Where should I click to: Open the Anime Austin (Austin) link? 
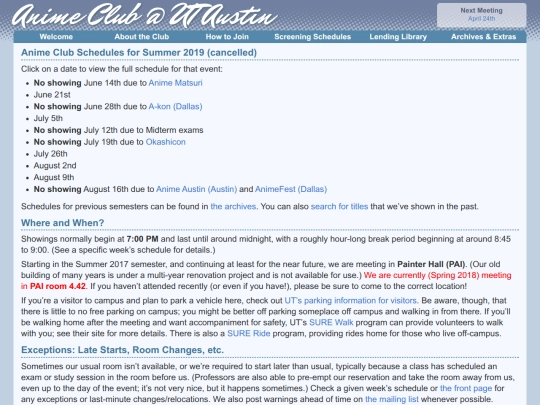(197, 189)
